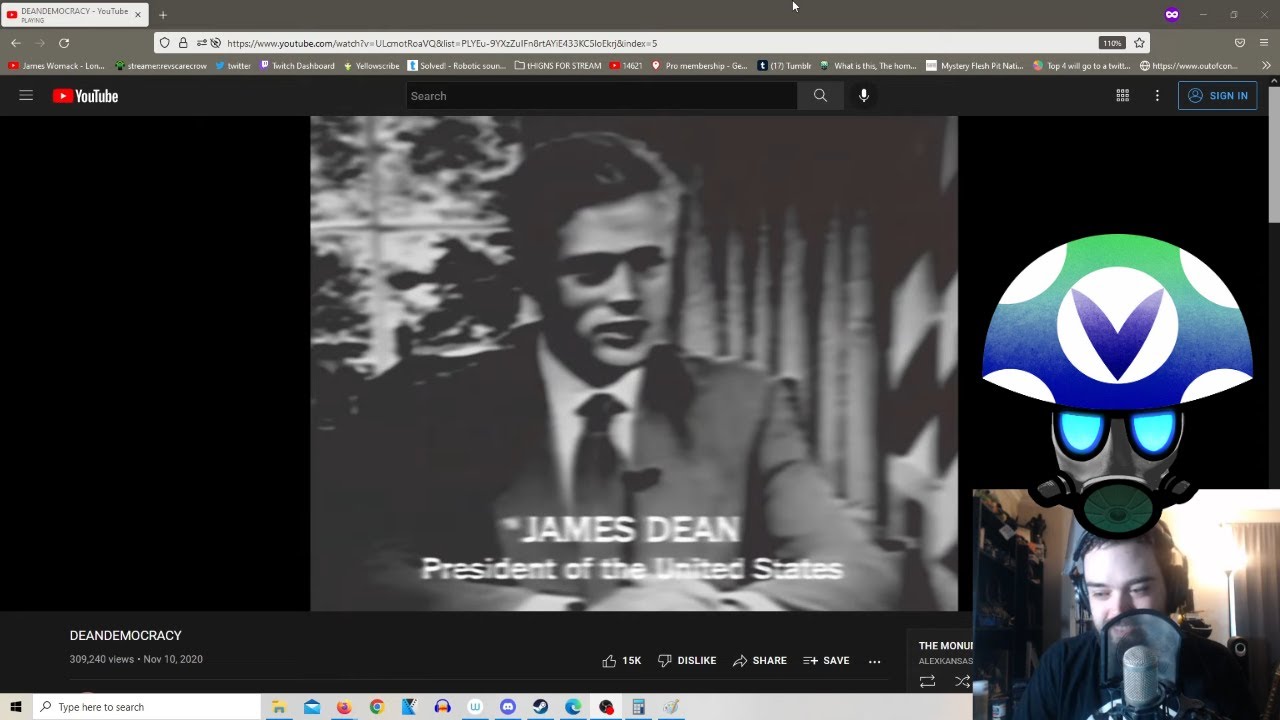Like the video with thumbs up
The image size is (1280, 720).
621,661
